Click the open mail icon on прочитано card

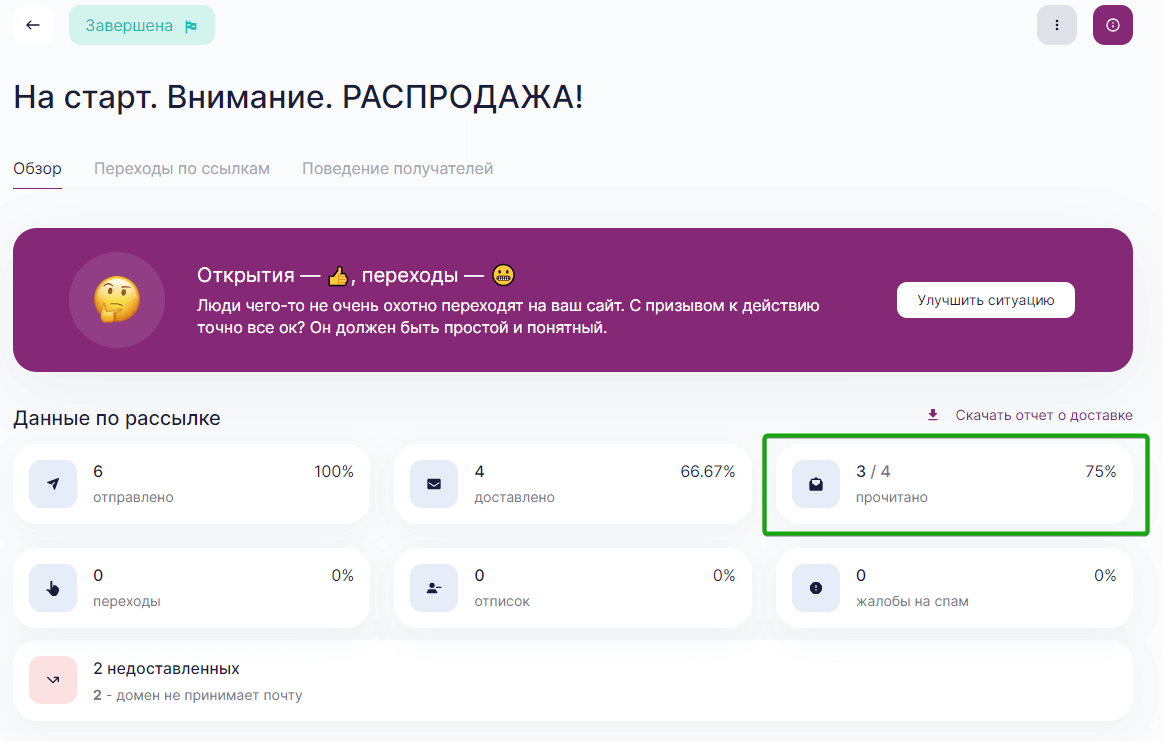(x=815, y=484)
